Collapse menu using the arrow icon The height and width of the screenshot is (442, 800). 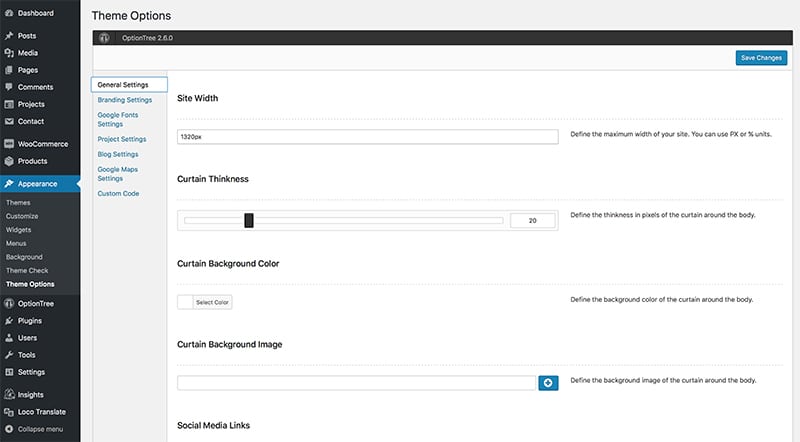[9, 429]
